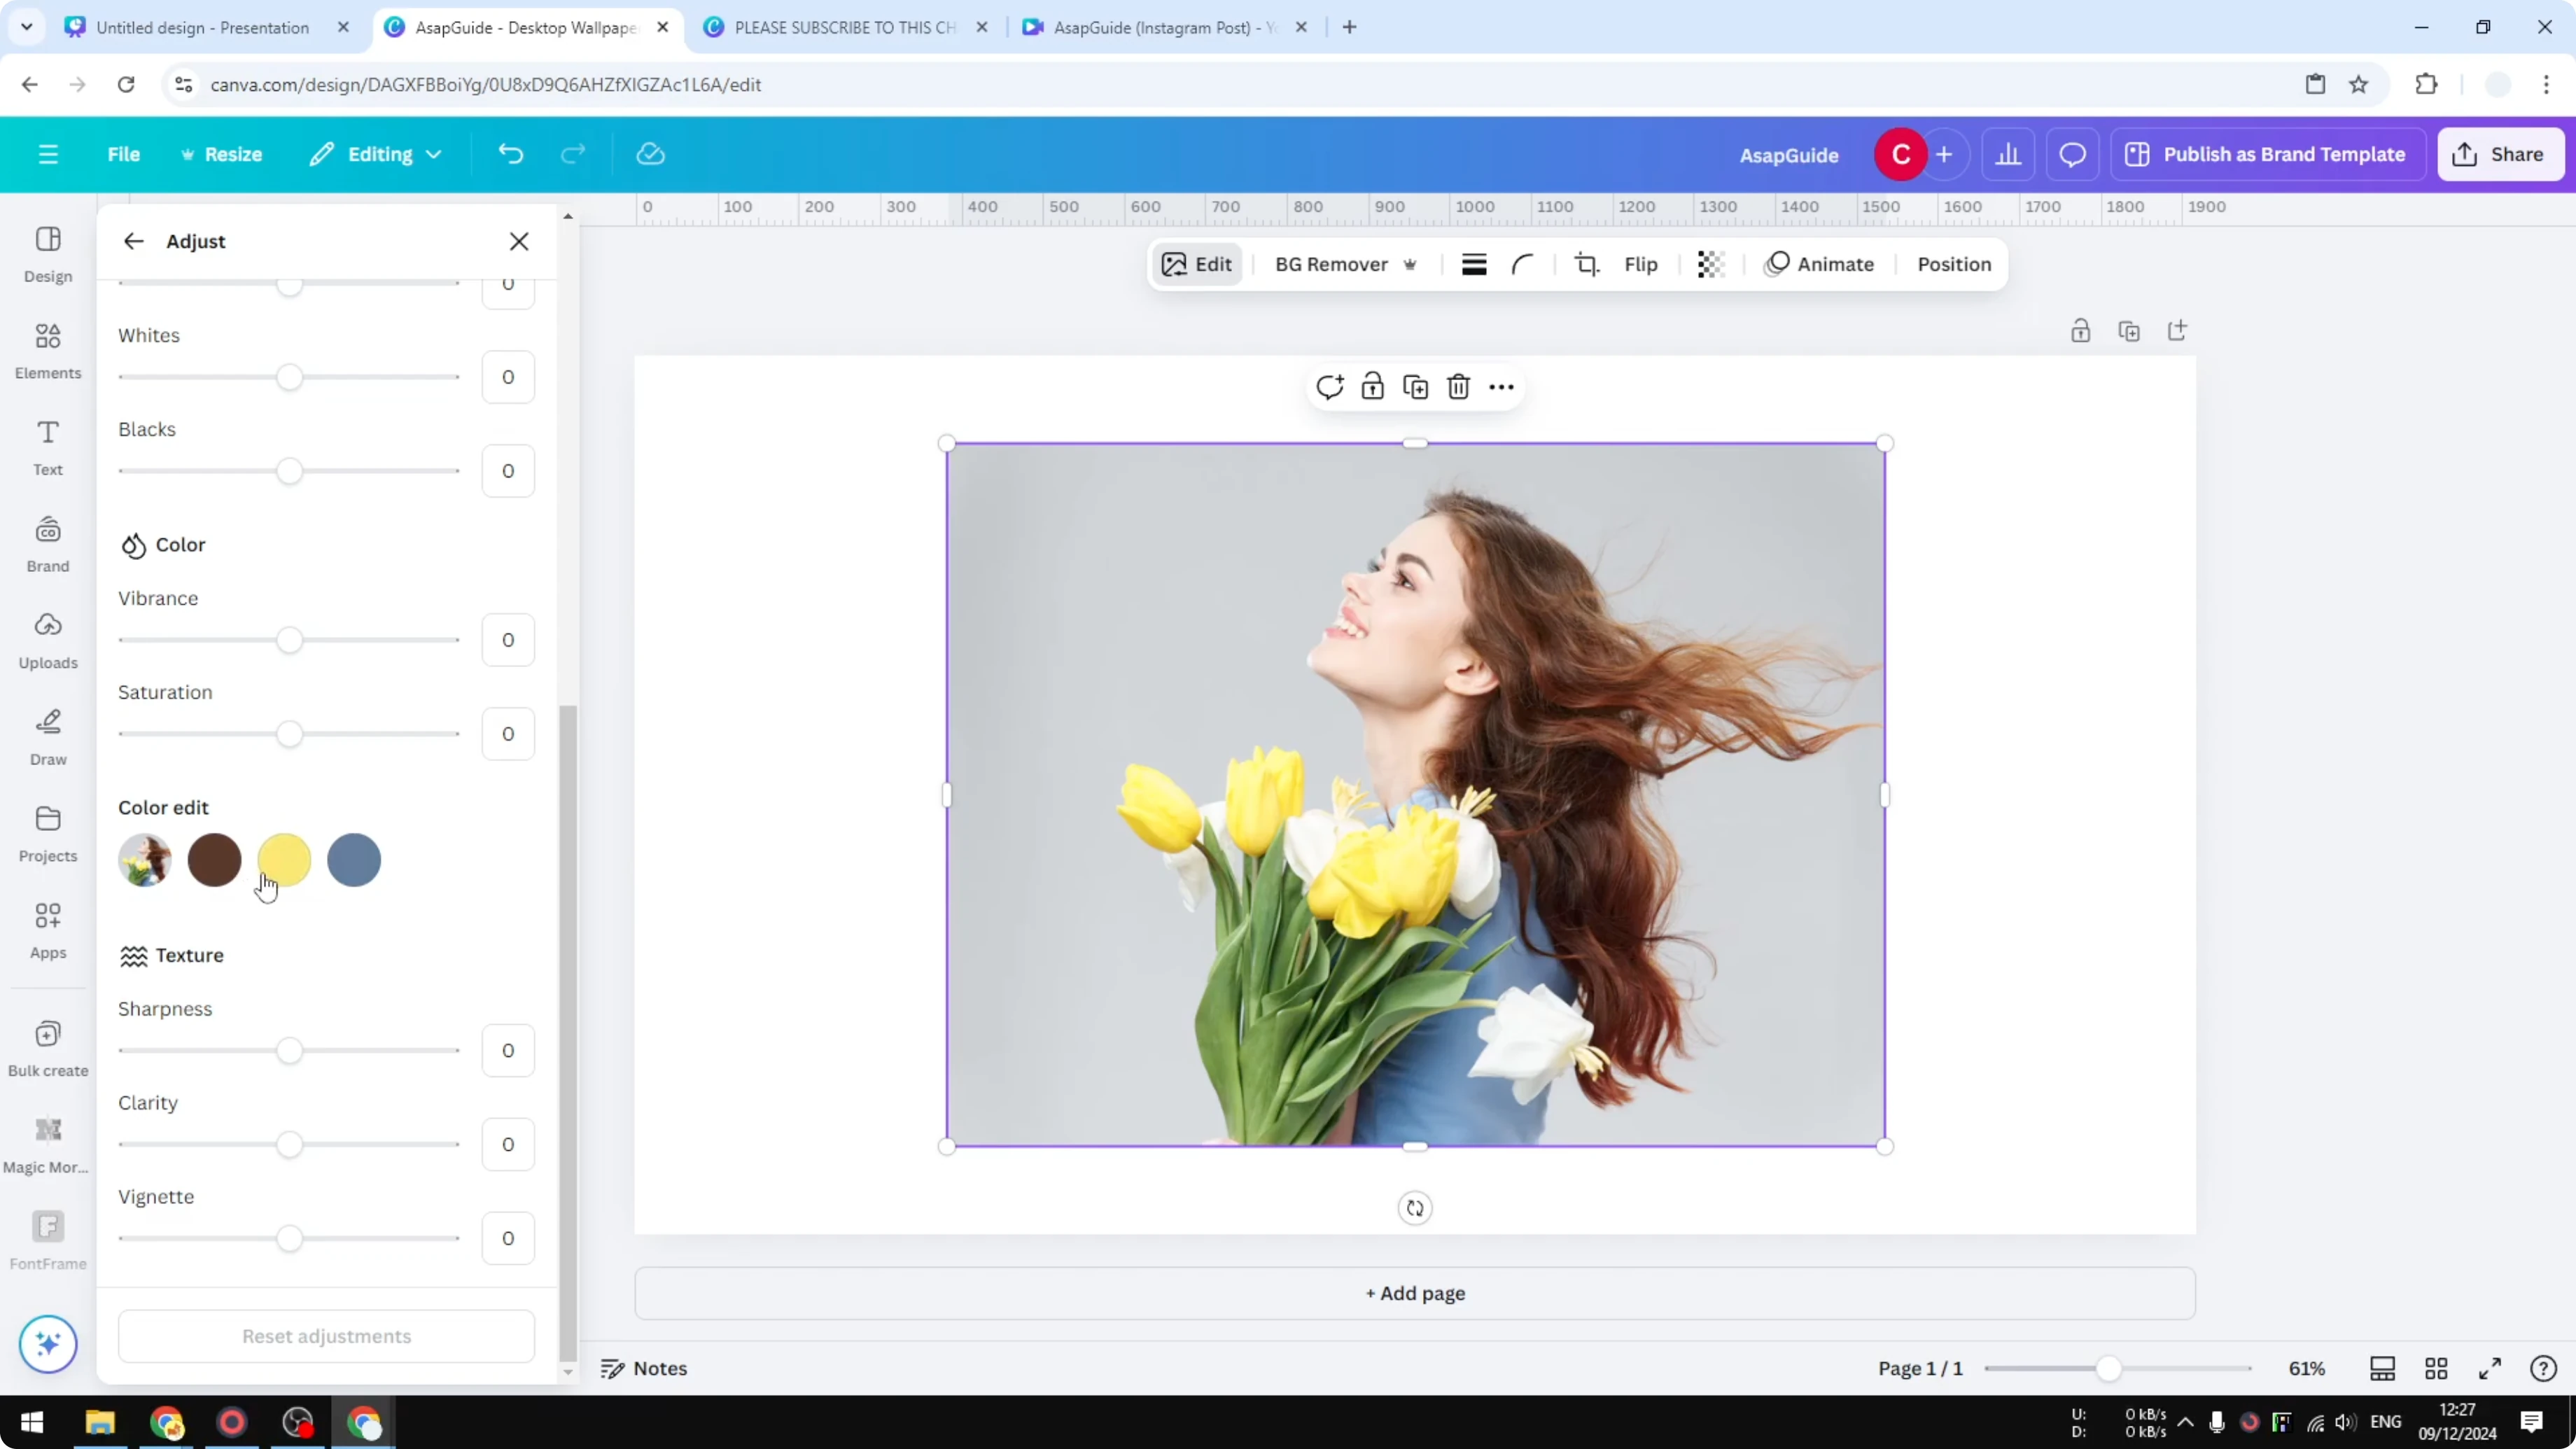Expand the Editing mode dropdown
2576x1449 pixels.
pos(376,153)
